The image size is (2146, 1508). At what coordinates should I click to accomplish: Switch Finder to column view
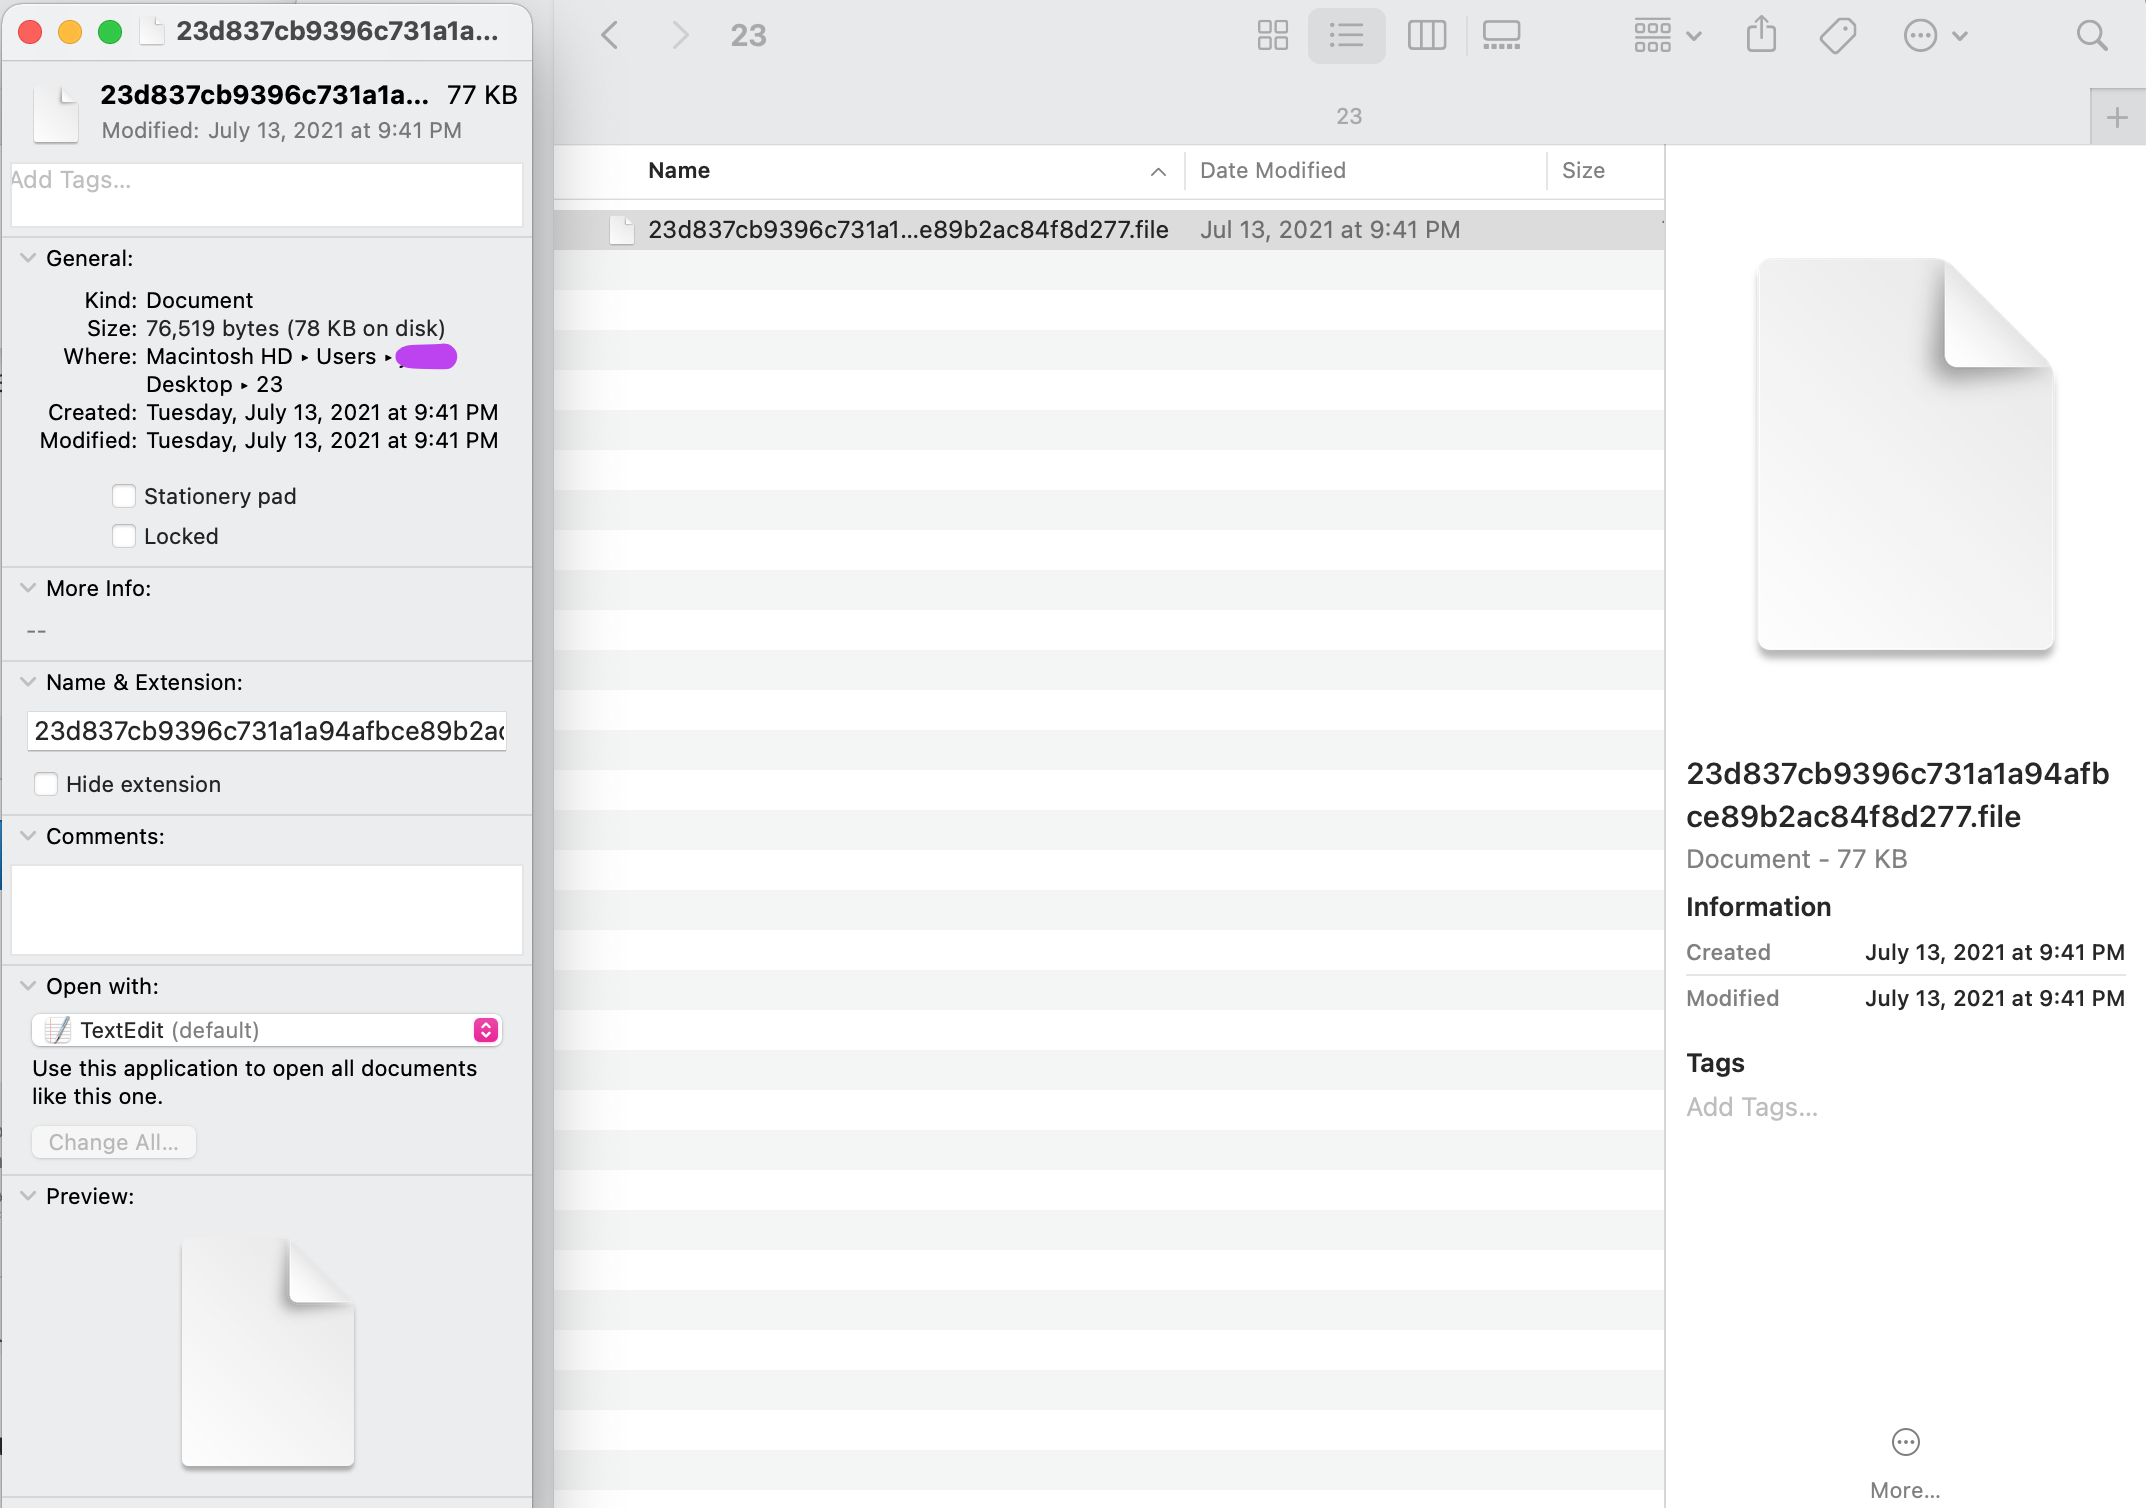(x=1426, y=36)
